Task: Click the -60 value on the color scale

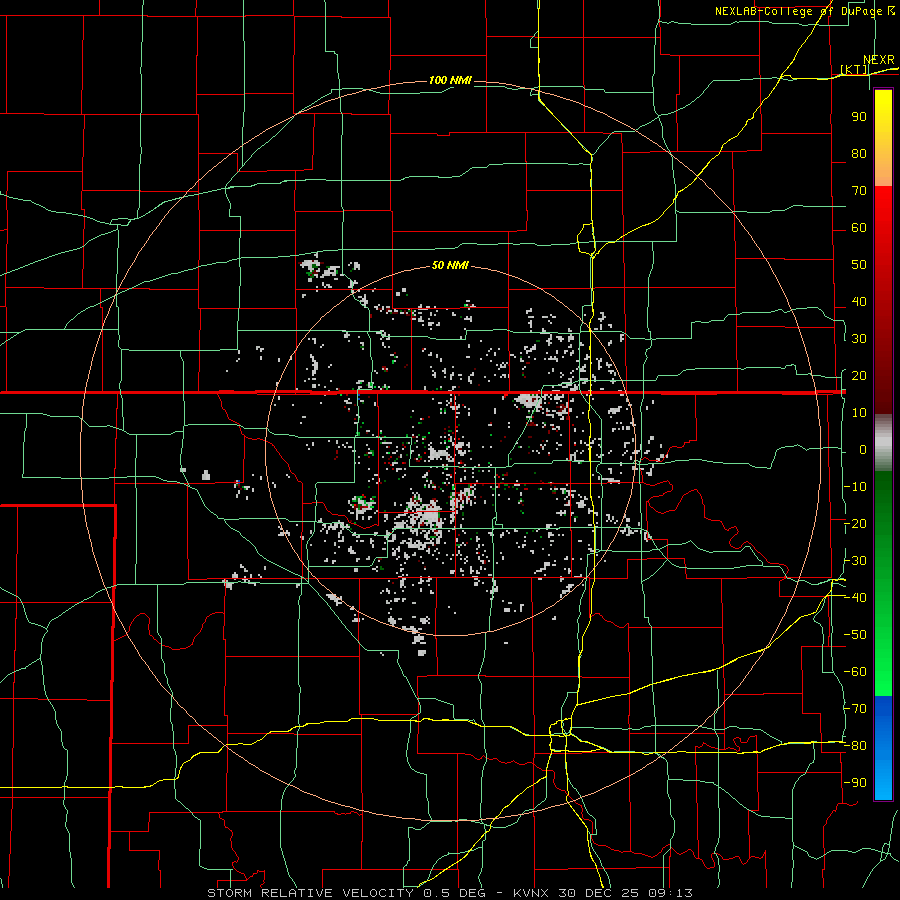Action: [855, 672]
